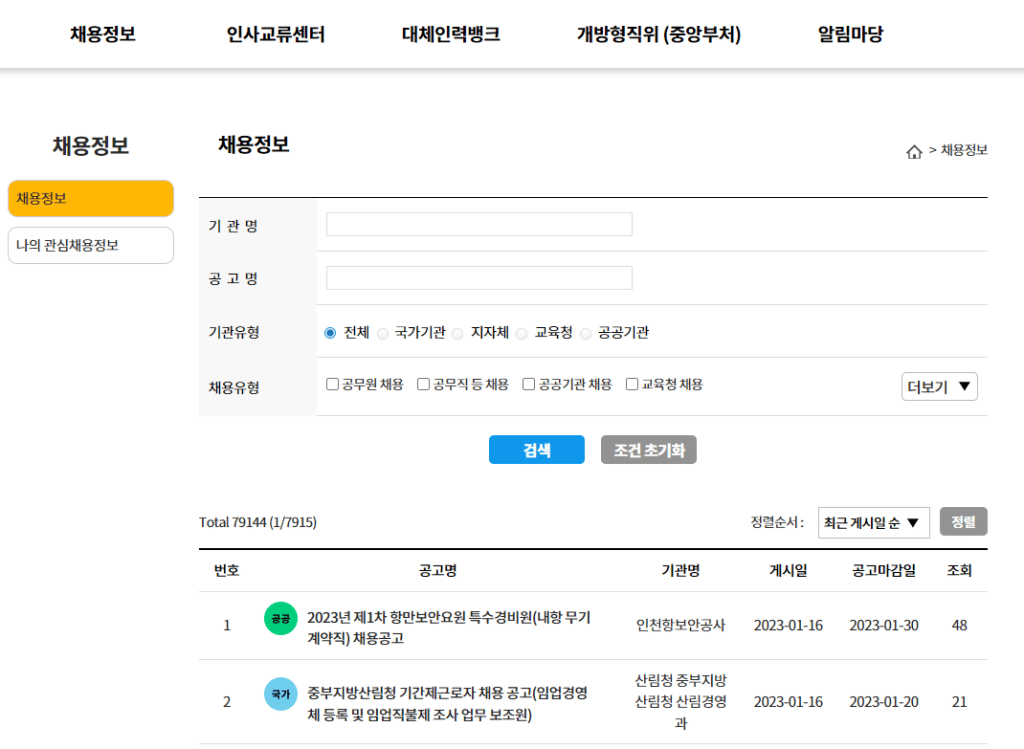Click the 공고명 column header
This screenshot has height=749, width=1024.
[x=438, y=571]
